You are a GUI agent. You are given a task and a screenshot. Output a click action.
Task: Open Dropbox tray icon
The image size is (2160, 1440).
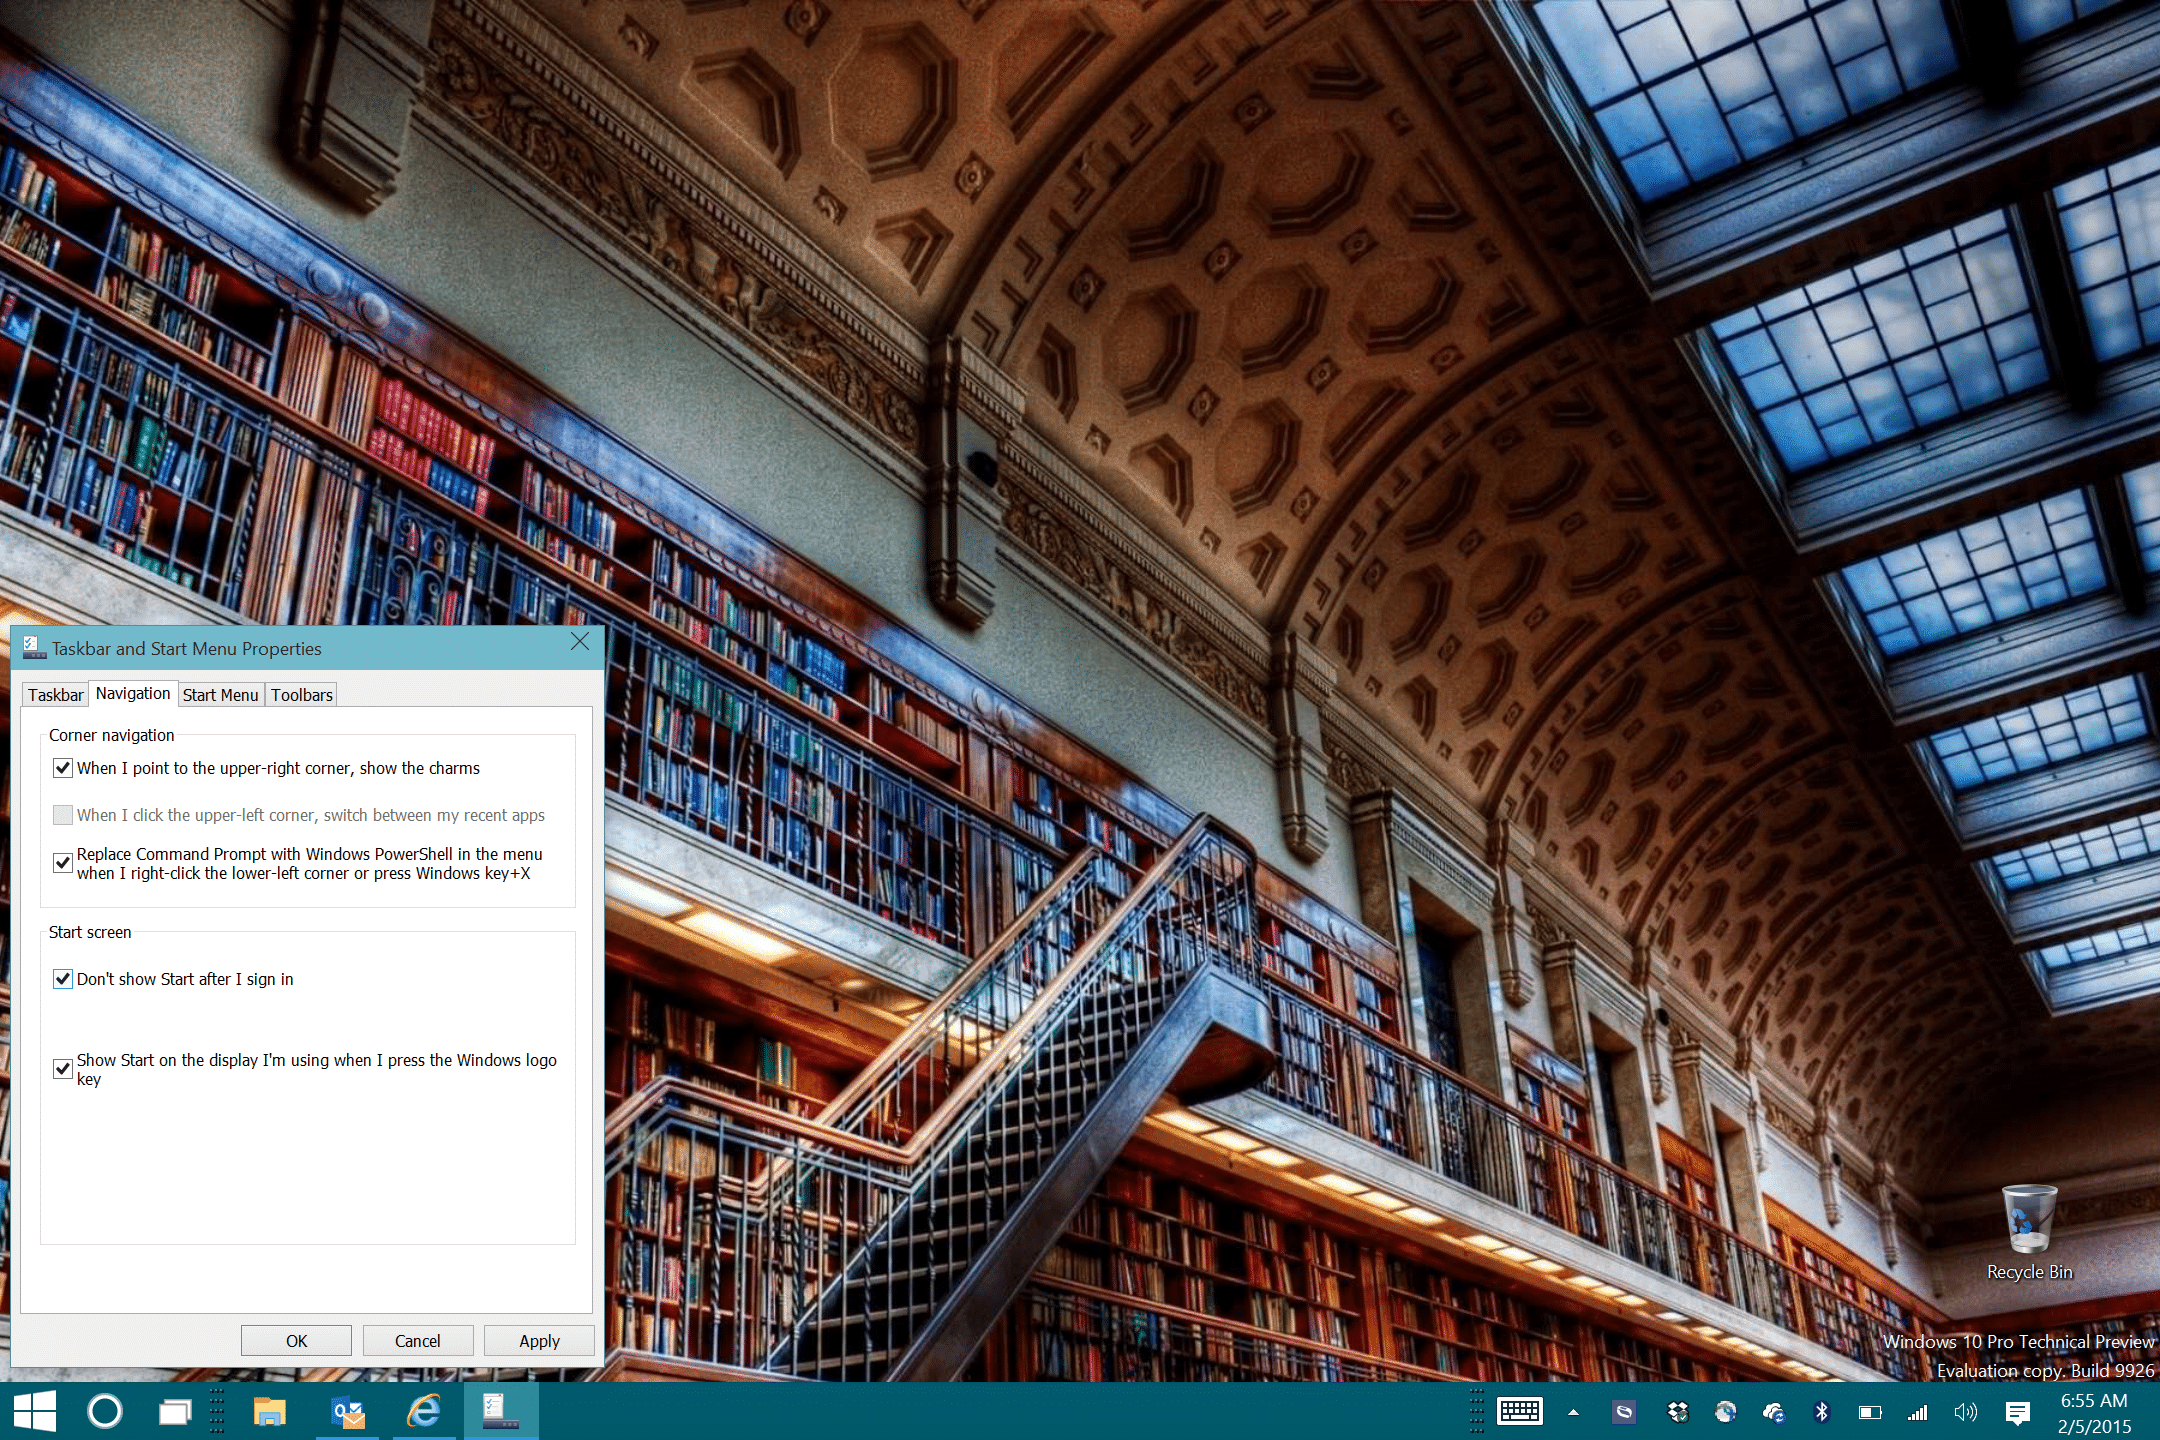[x=1678, y=1413]
